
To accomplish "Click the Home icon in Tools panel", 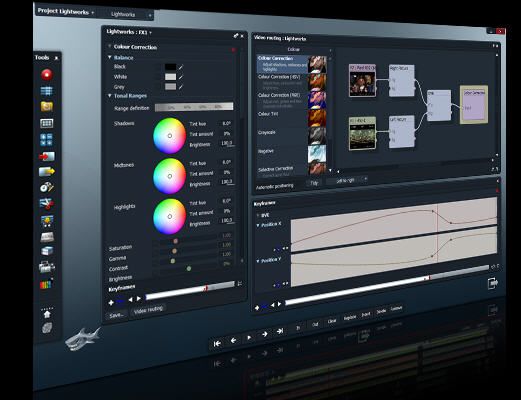I will 47,314.
